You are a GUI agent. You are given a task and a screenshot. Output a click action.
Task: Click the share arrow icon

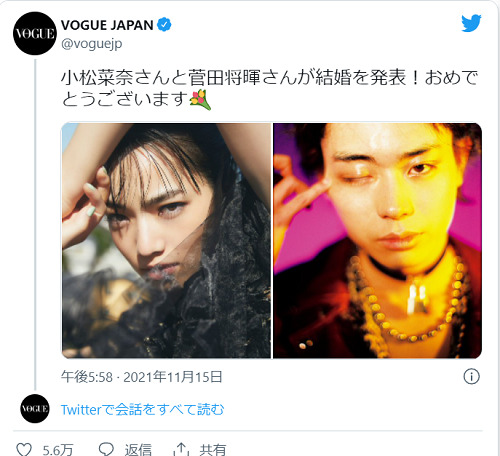point(181,449)
